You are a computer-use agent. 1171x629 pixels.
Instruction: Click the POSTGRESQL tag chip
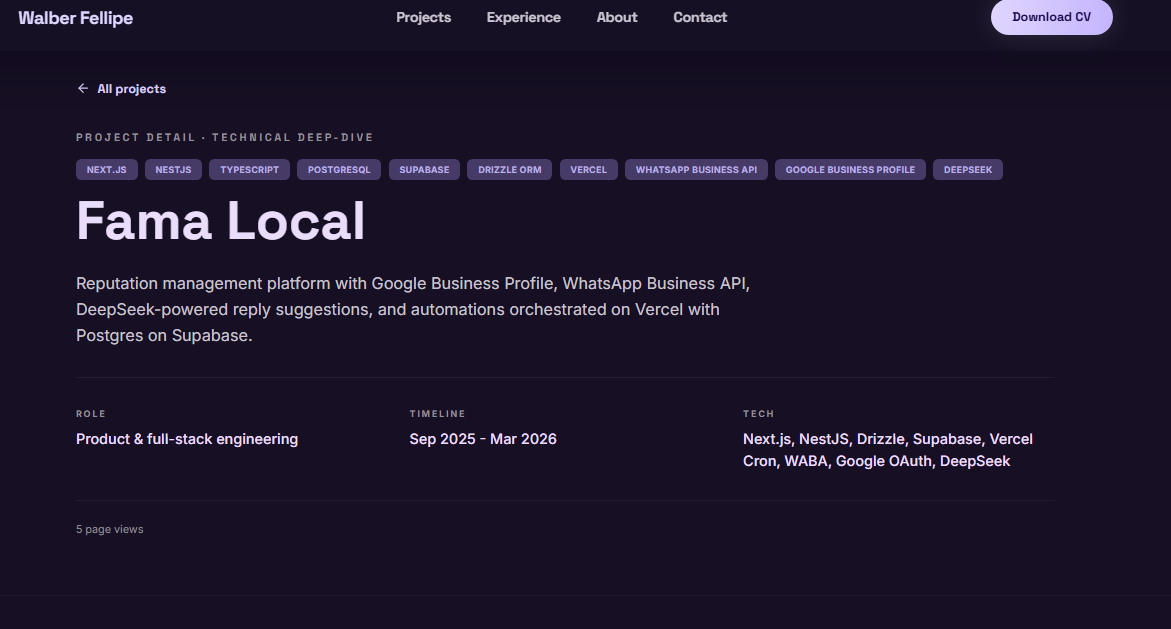[339, 170]
